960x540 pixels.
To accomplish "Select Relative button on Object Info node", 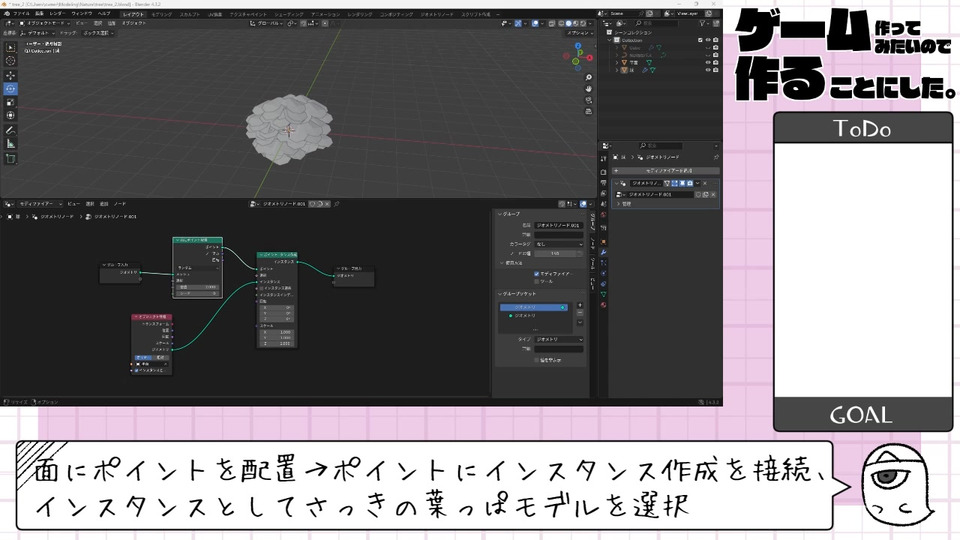I will tap(160, 358).
